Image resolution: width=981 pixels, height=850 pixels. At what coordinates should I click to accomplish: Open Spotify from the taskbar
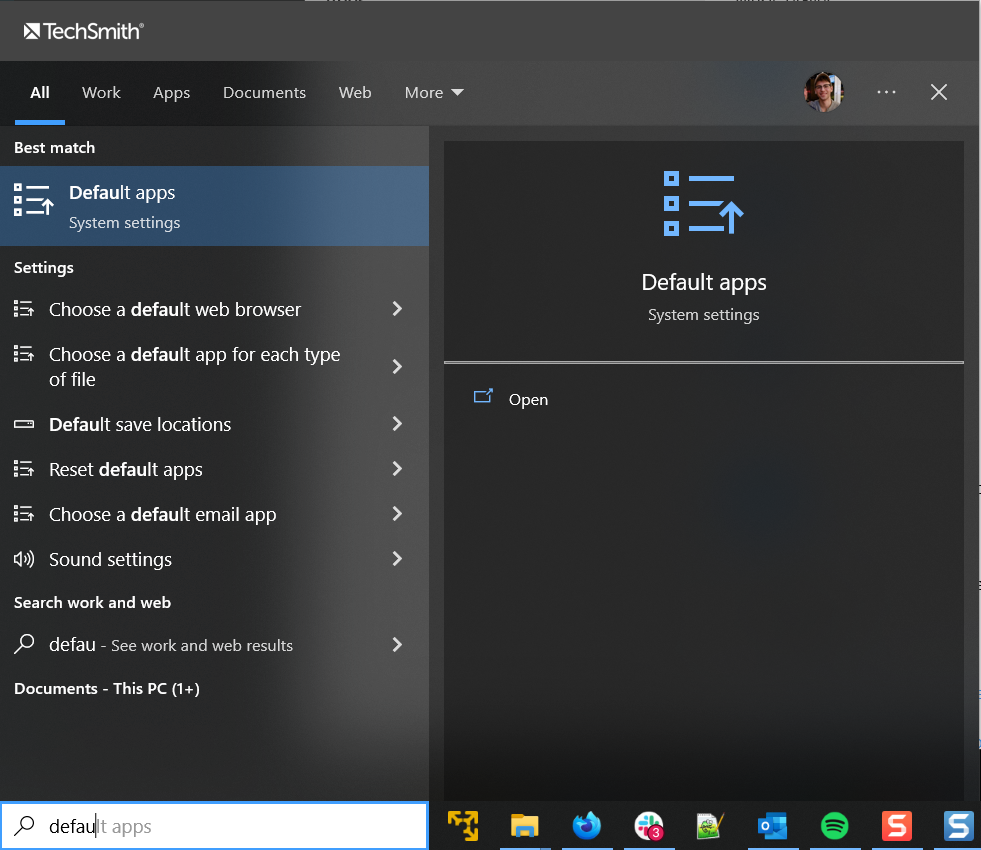pos(834,826)
